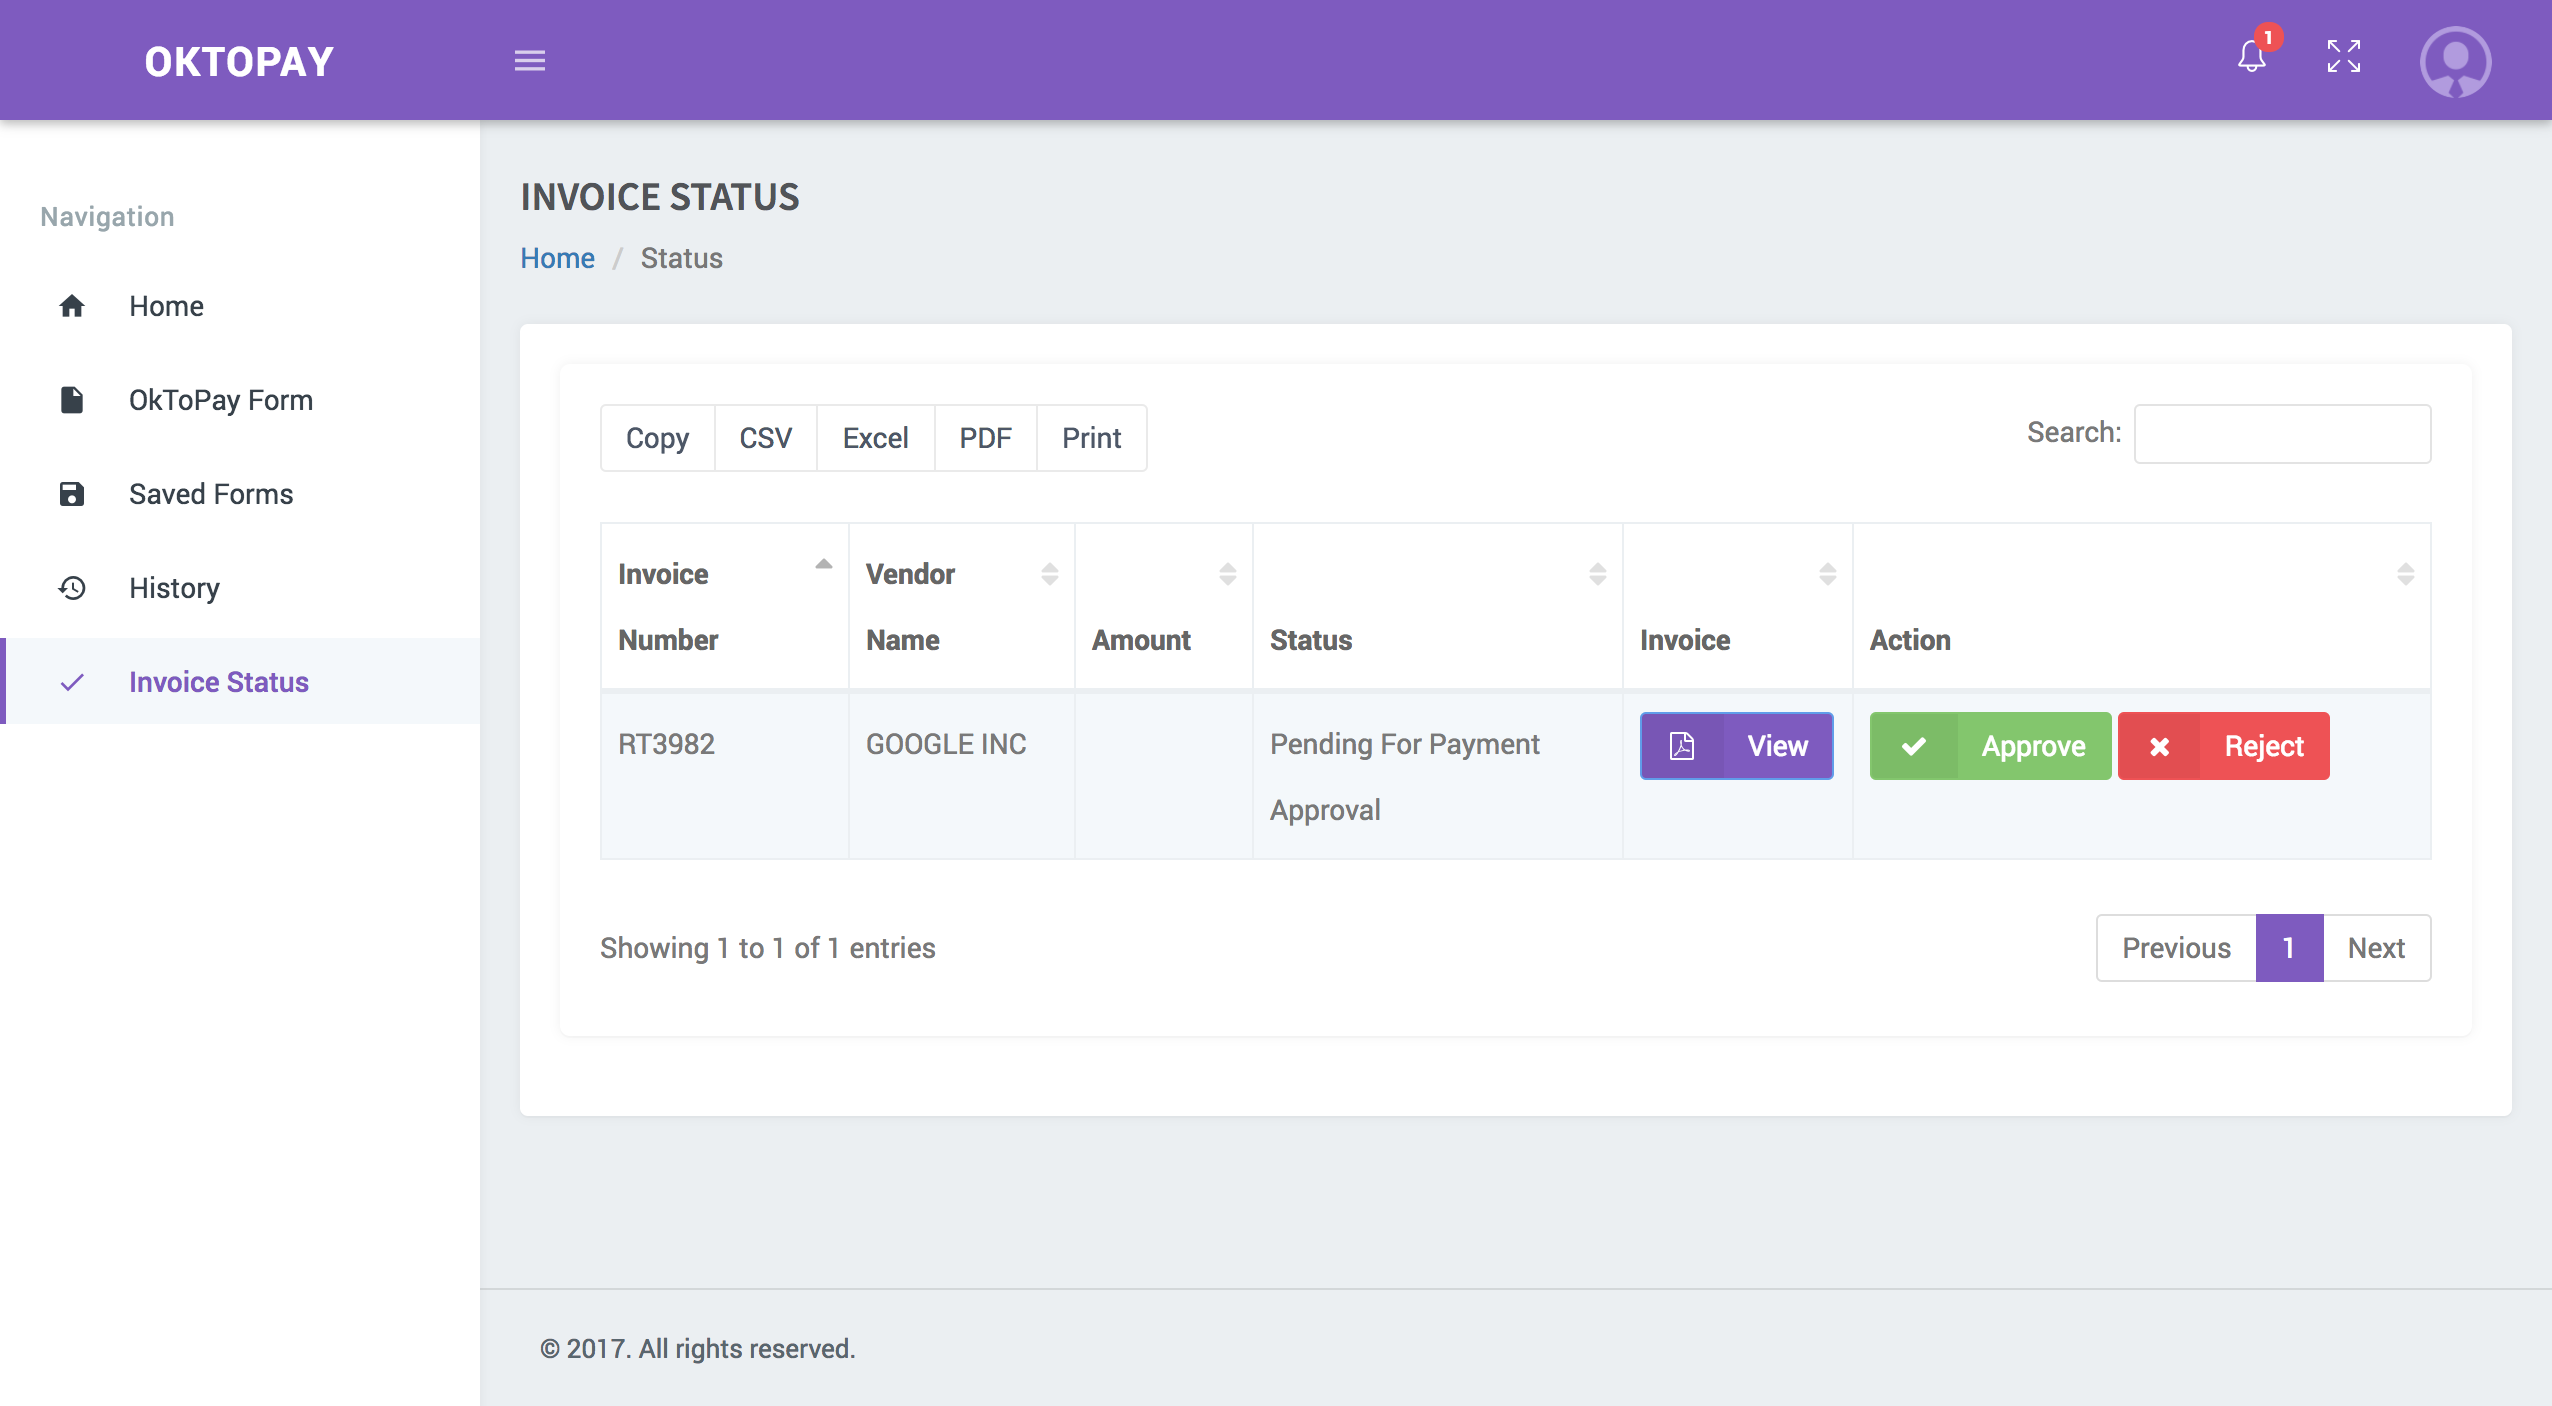This screenshot has width=2552, height=1406.
Task: Click the Home breadcrumb link
Action: click(x=558, y=258)
